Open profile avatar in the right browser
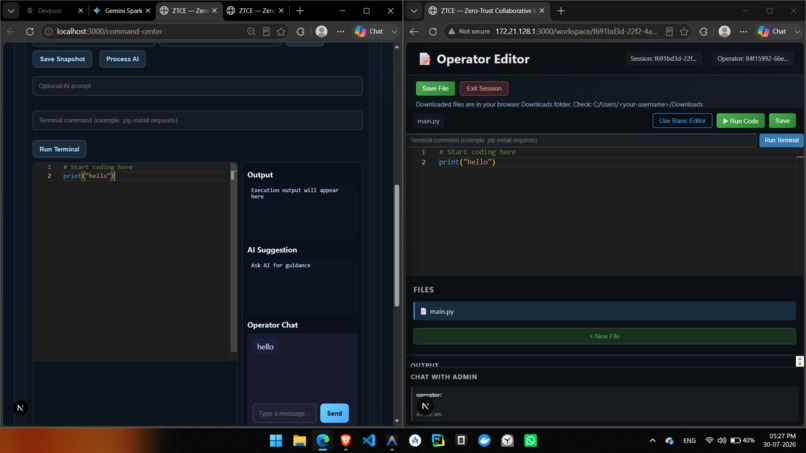 point(724,31)
